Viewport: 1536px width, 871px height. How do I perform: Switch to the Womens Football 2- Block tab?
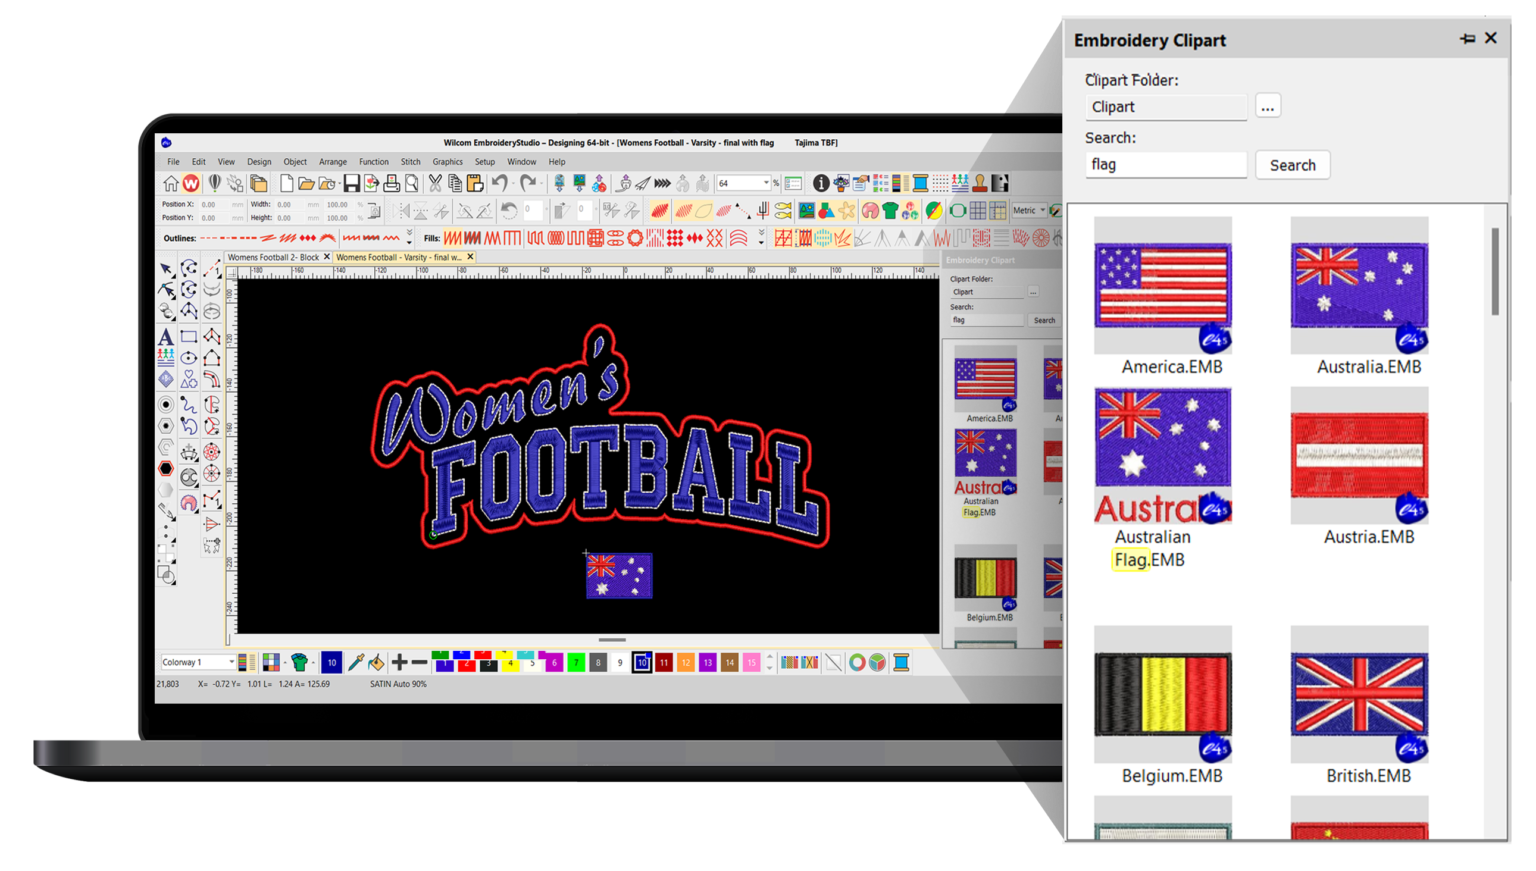[275, 257]
